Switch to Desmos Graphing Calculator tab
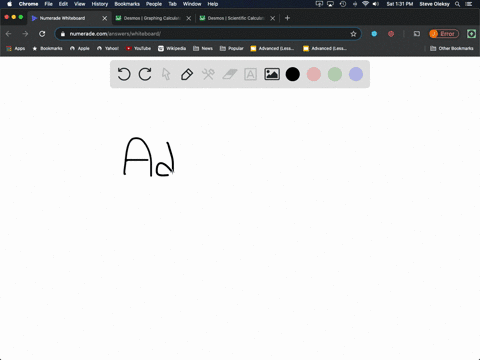Screen dimensions: 480x360 (x=152, y=18)
